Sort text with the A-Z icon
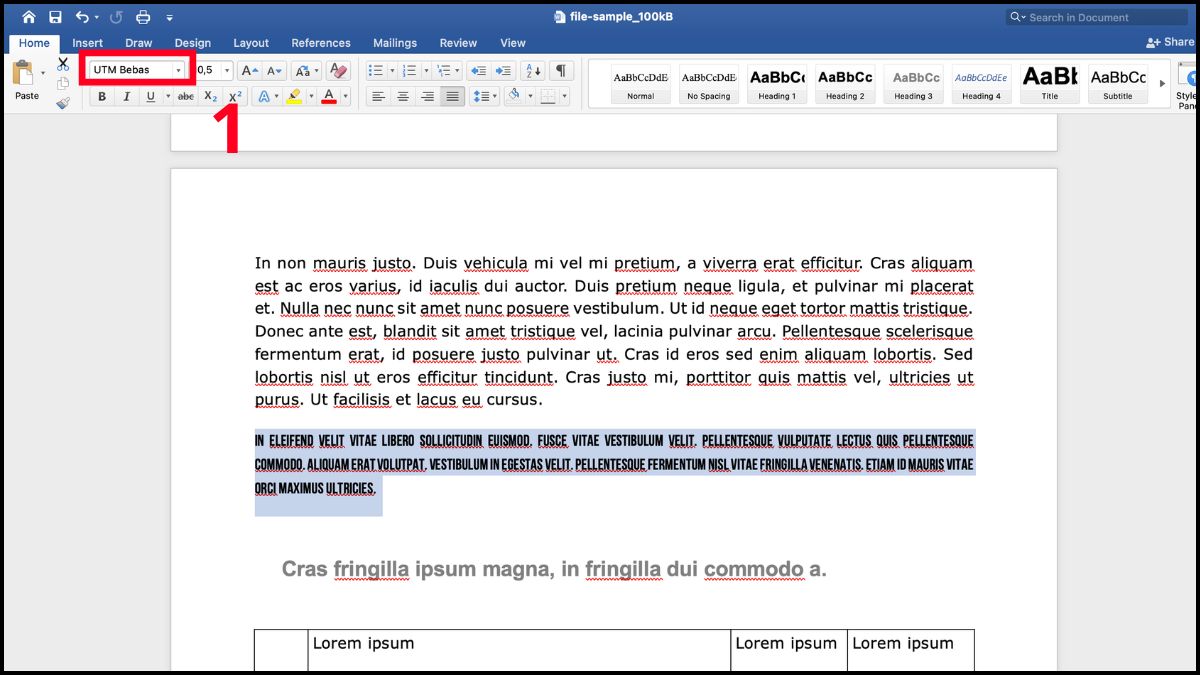The width and height of the screenshot is (1200, 675). pyautogui.click(x=533, y=71)
